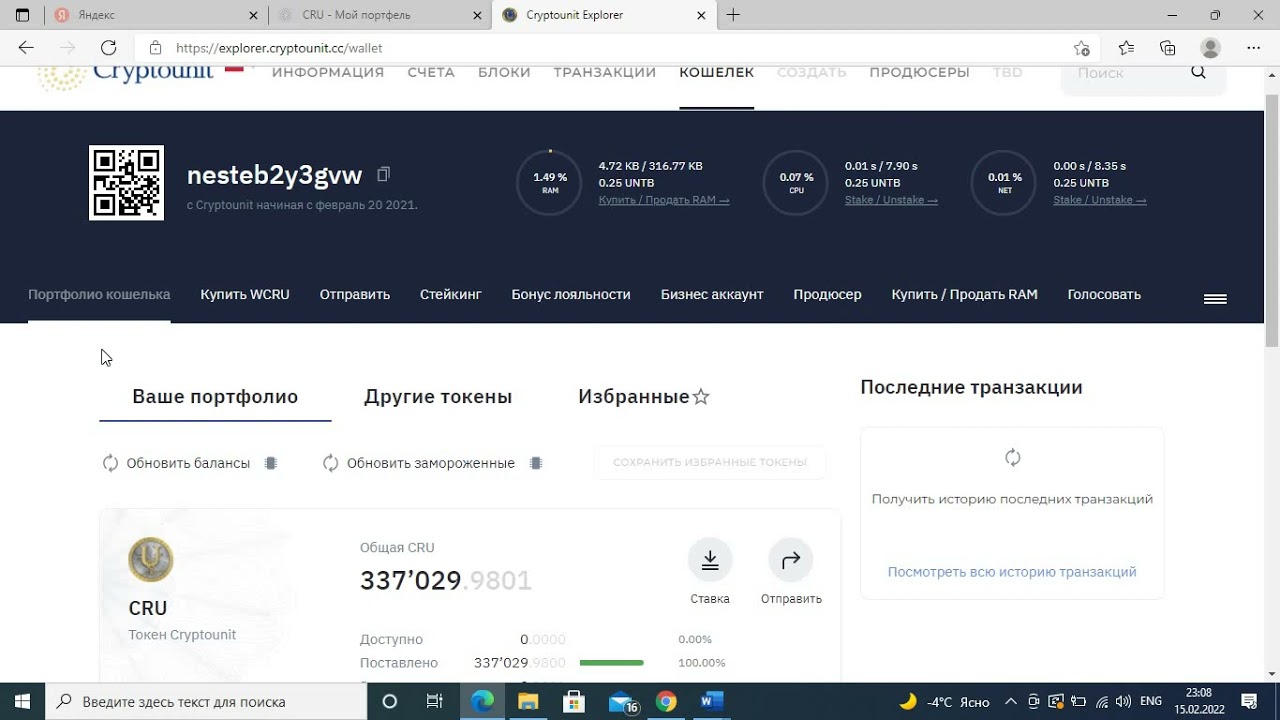Click the Поставлено green progress bar
Screen dimensions: 1280x720
point(611,663)
